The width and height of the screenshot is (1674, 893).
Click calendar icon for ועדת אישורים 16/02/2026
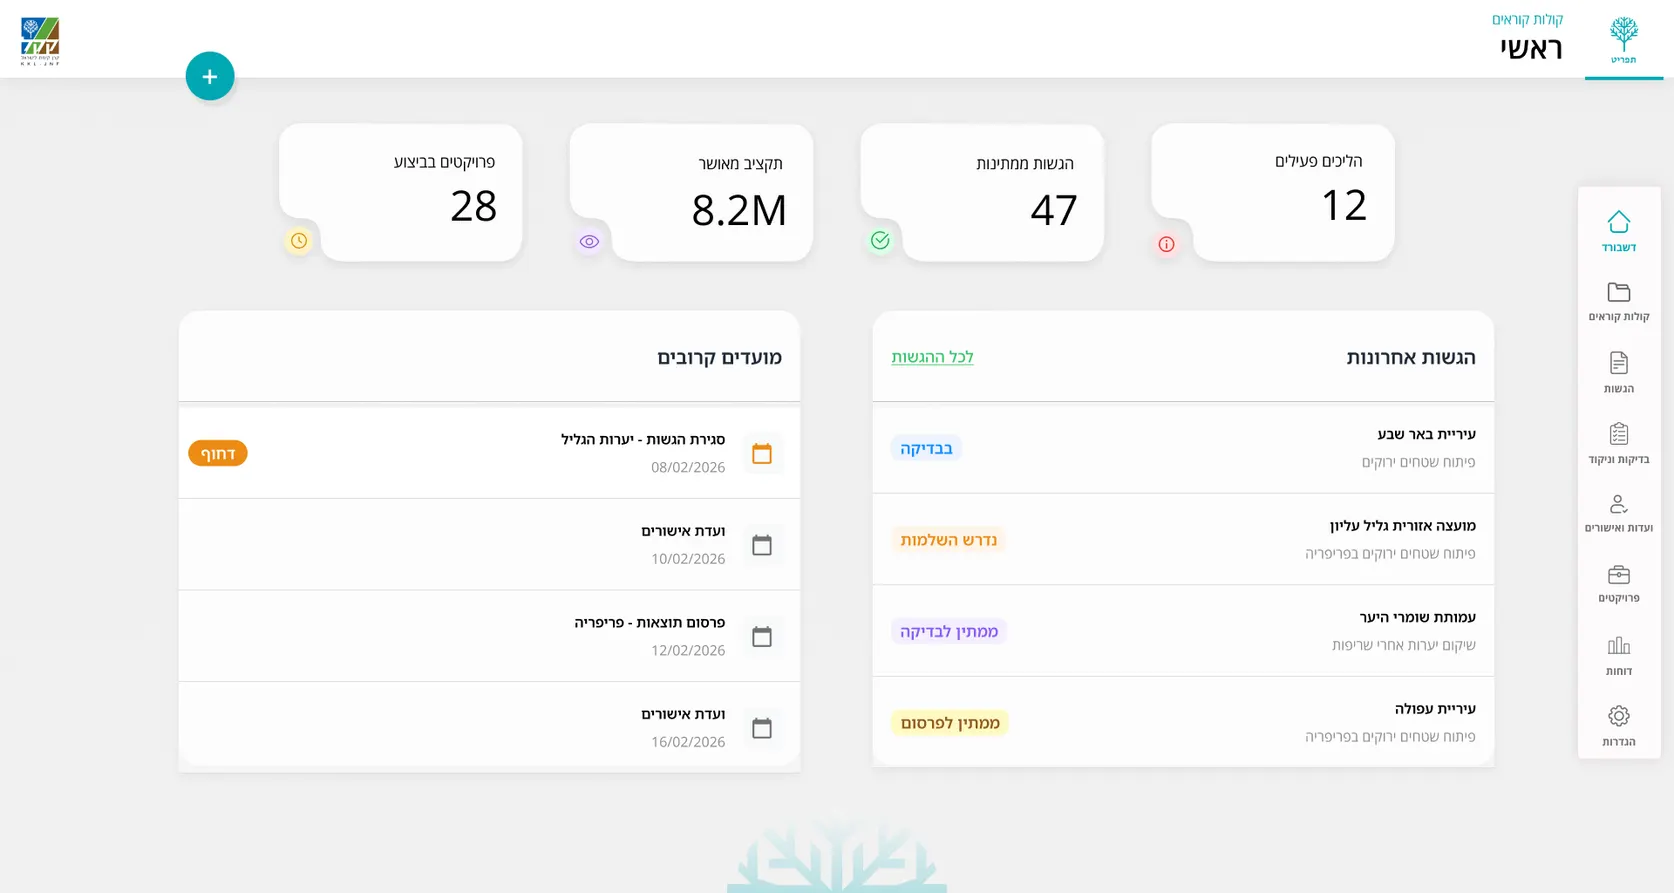click(762, 728)
